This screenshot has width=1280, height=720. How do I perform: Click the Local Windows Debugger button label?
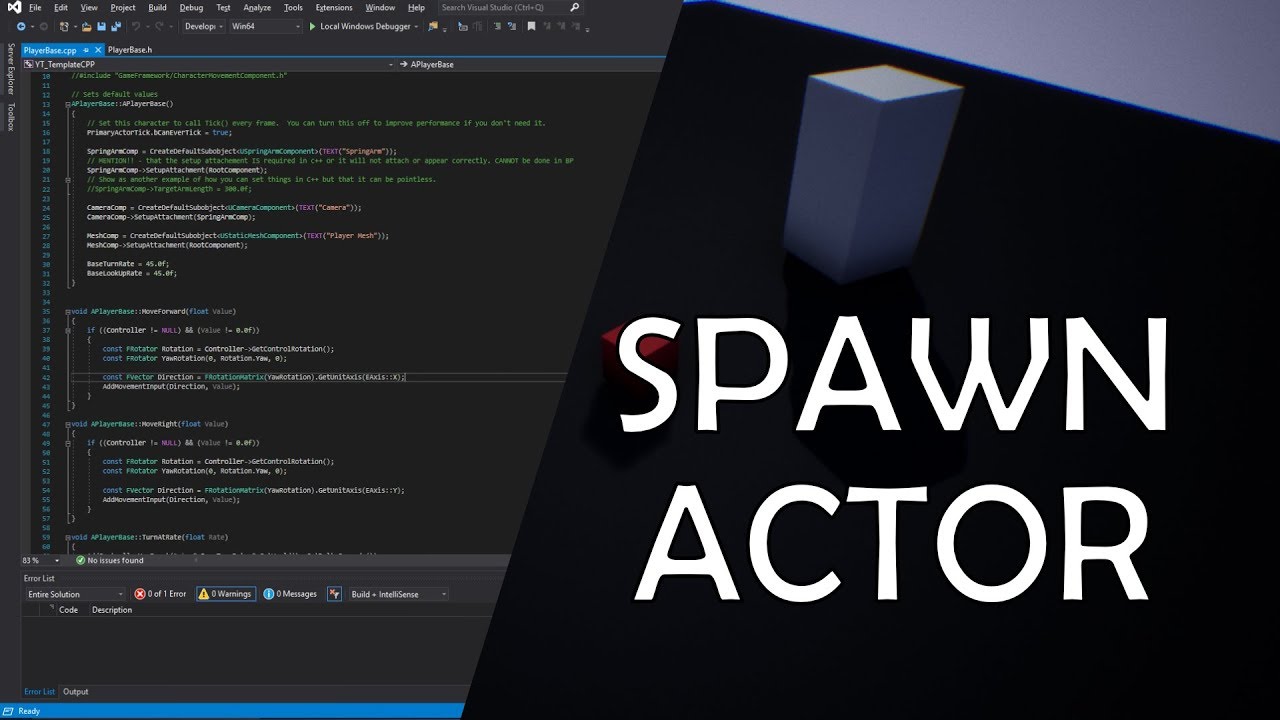[365, 26]
